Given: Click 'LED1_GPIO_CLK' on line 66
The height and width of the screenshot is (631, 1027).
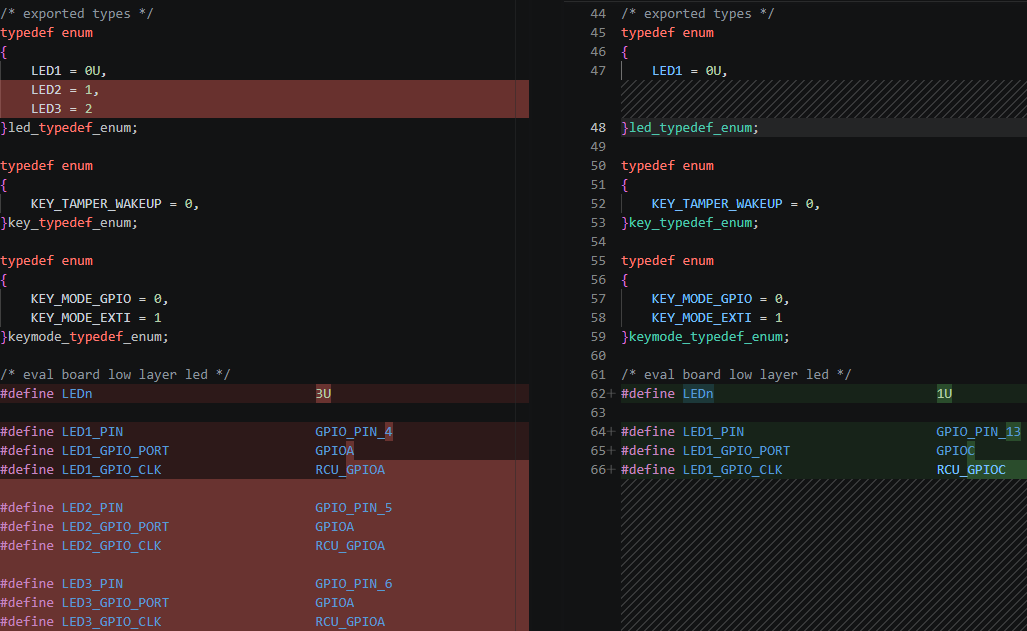Looking at the screenshot, I should 732,470.
